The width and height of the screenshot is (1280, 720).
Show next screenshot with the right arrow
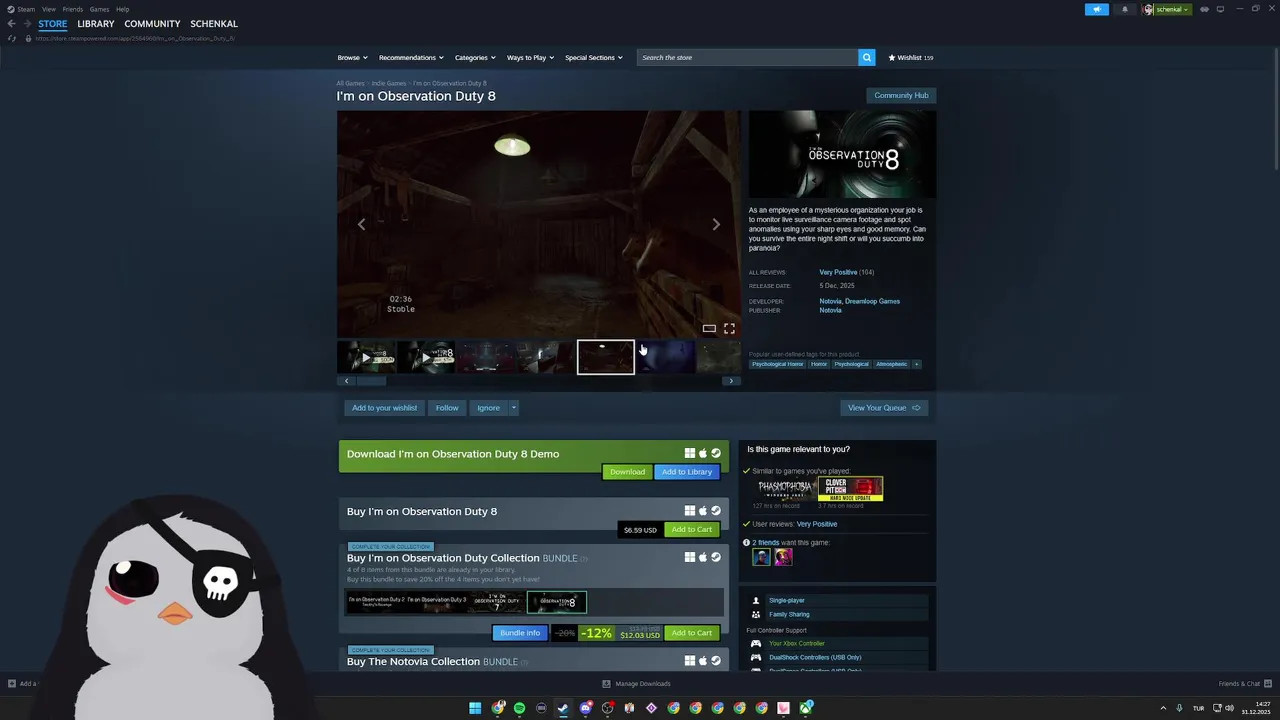click(716, 224)
